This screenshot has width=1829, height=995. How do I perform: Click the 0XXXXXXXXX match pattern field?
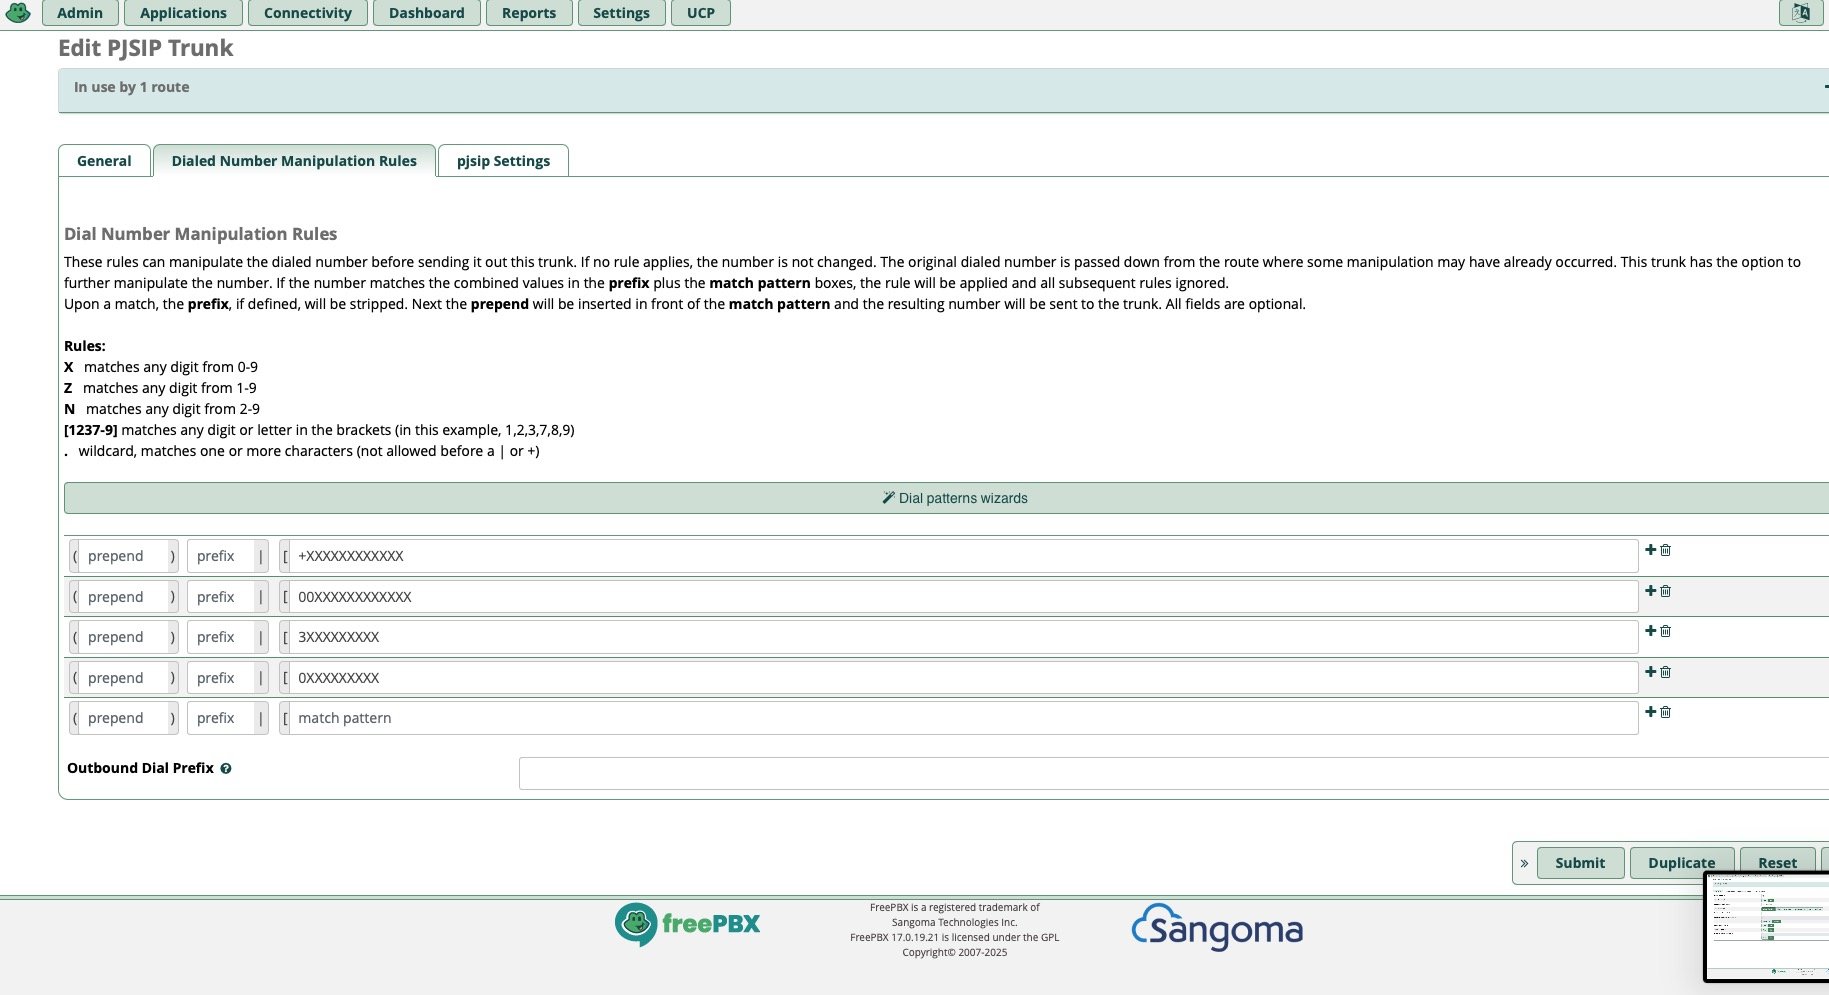tap(963, 678)
